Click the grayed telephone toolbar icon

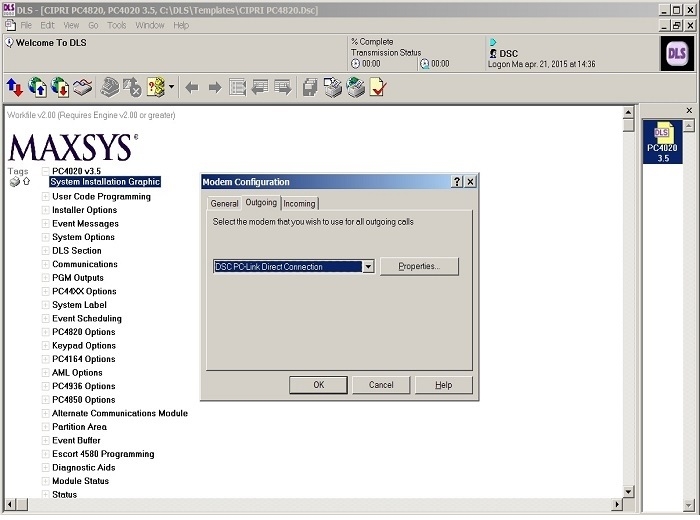[110, 87]
